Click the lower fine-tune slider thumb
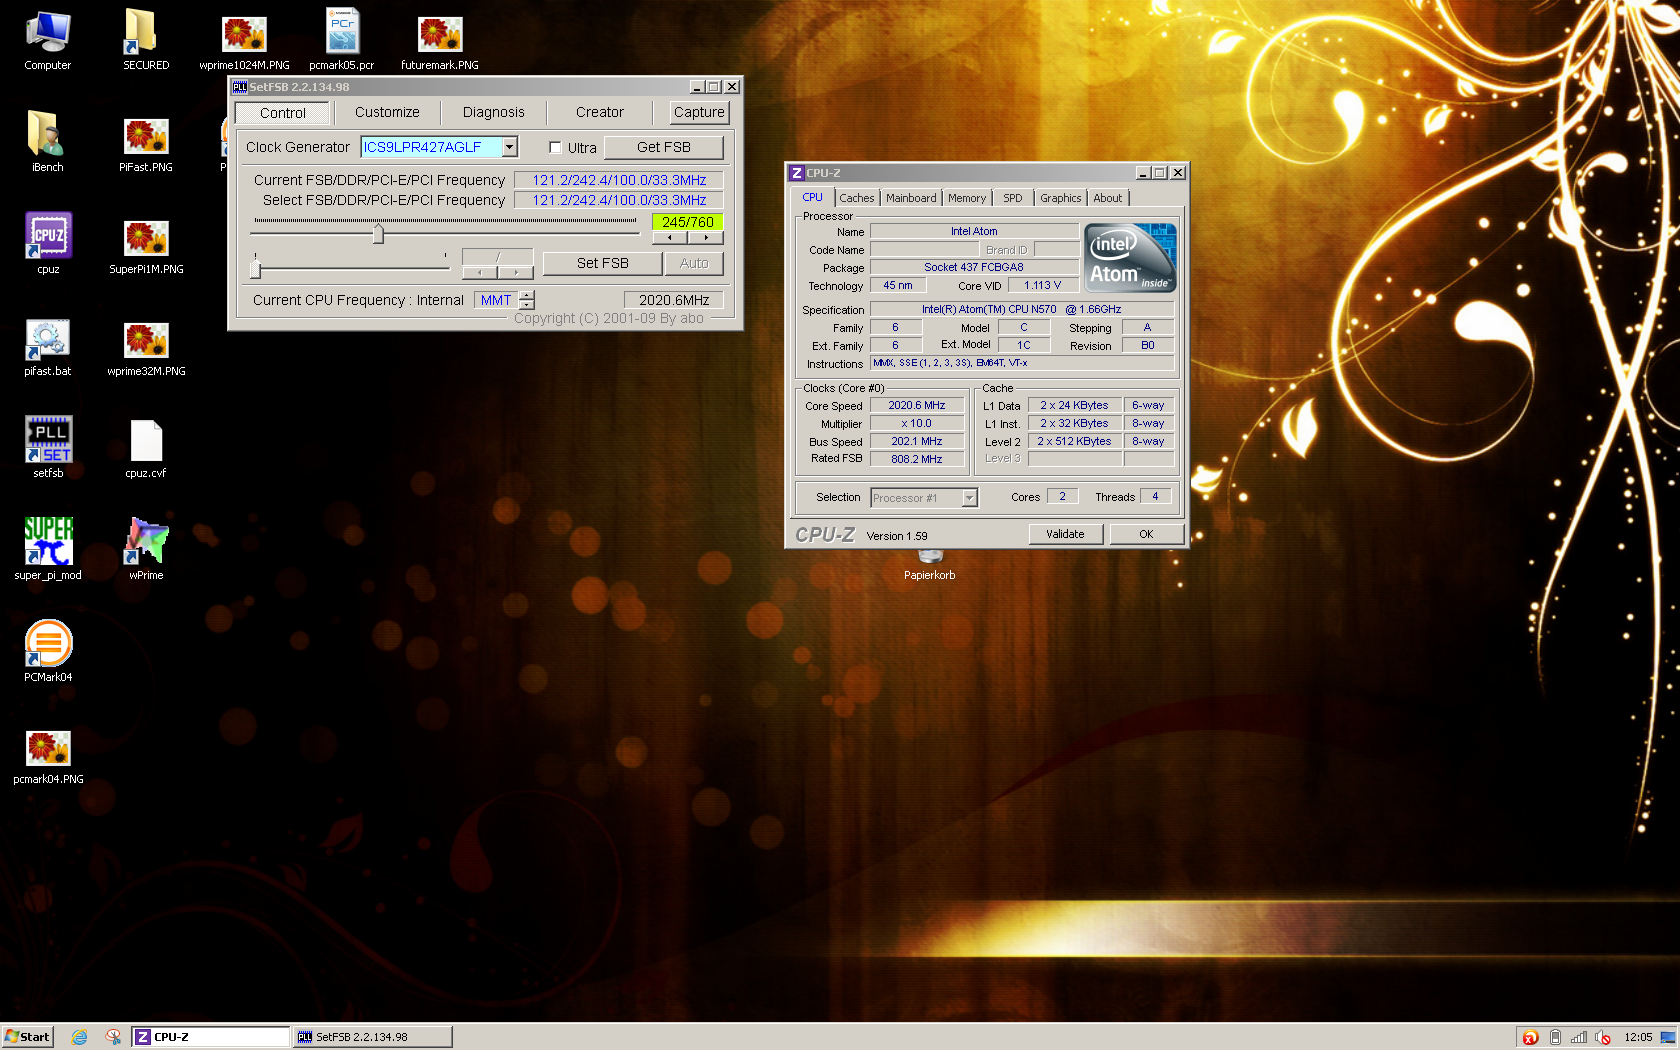Viewport: 1680px width, 1050px height. 255,268
